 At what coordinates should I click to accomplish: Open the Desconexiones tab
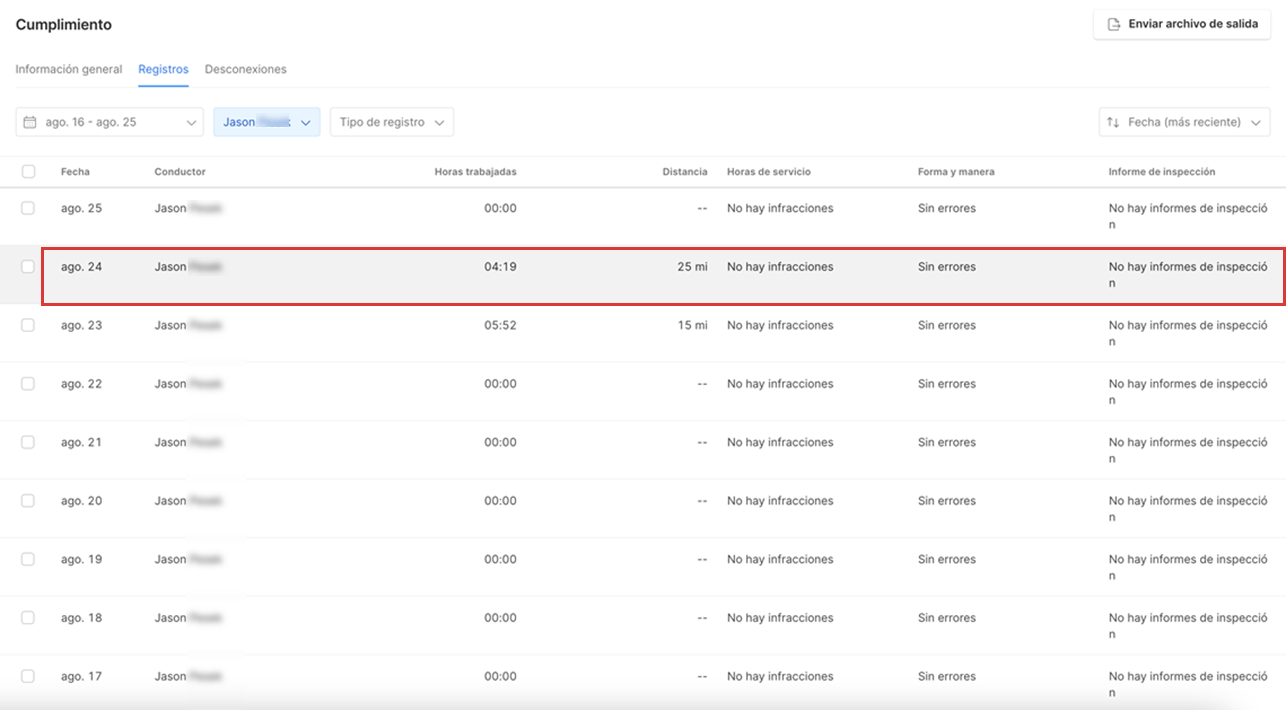click(246, 70)
